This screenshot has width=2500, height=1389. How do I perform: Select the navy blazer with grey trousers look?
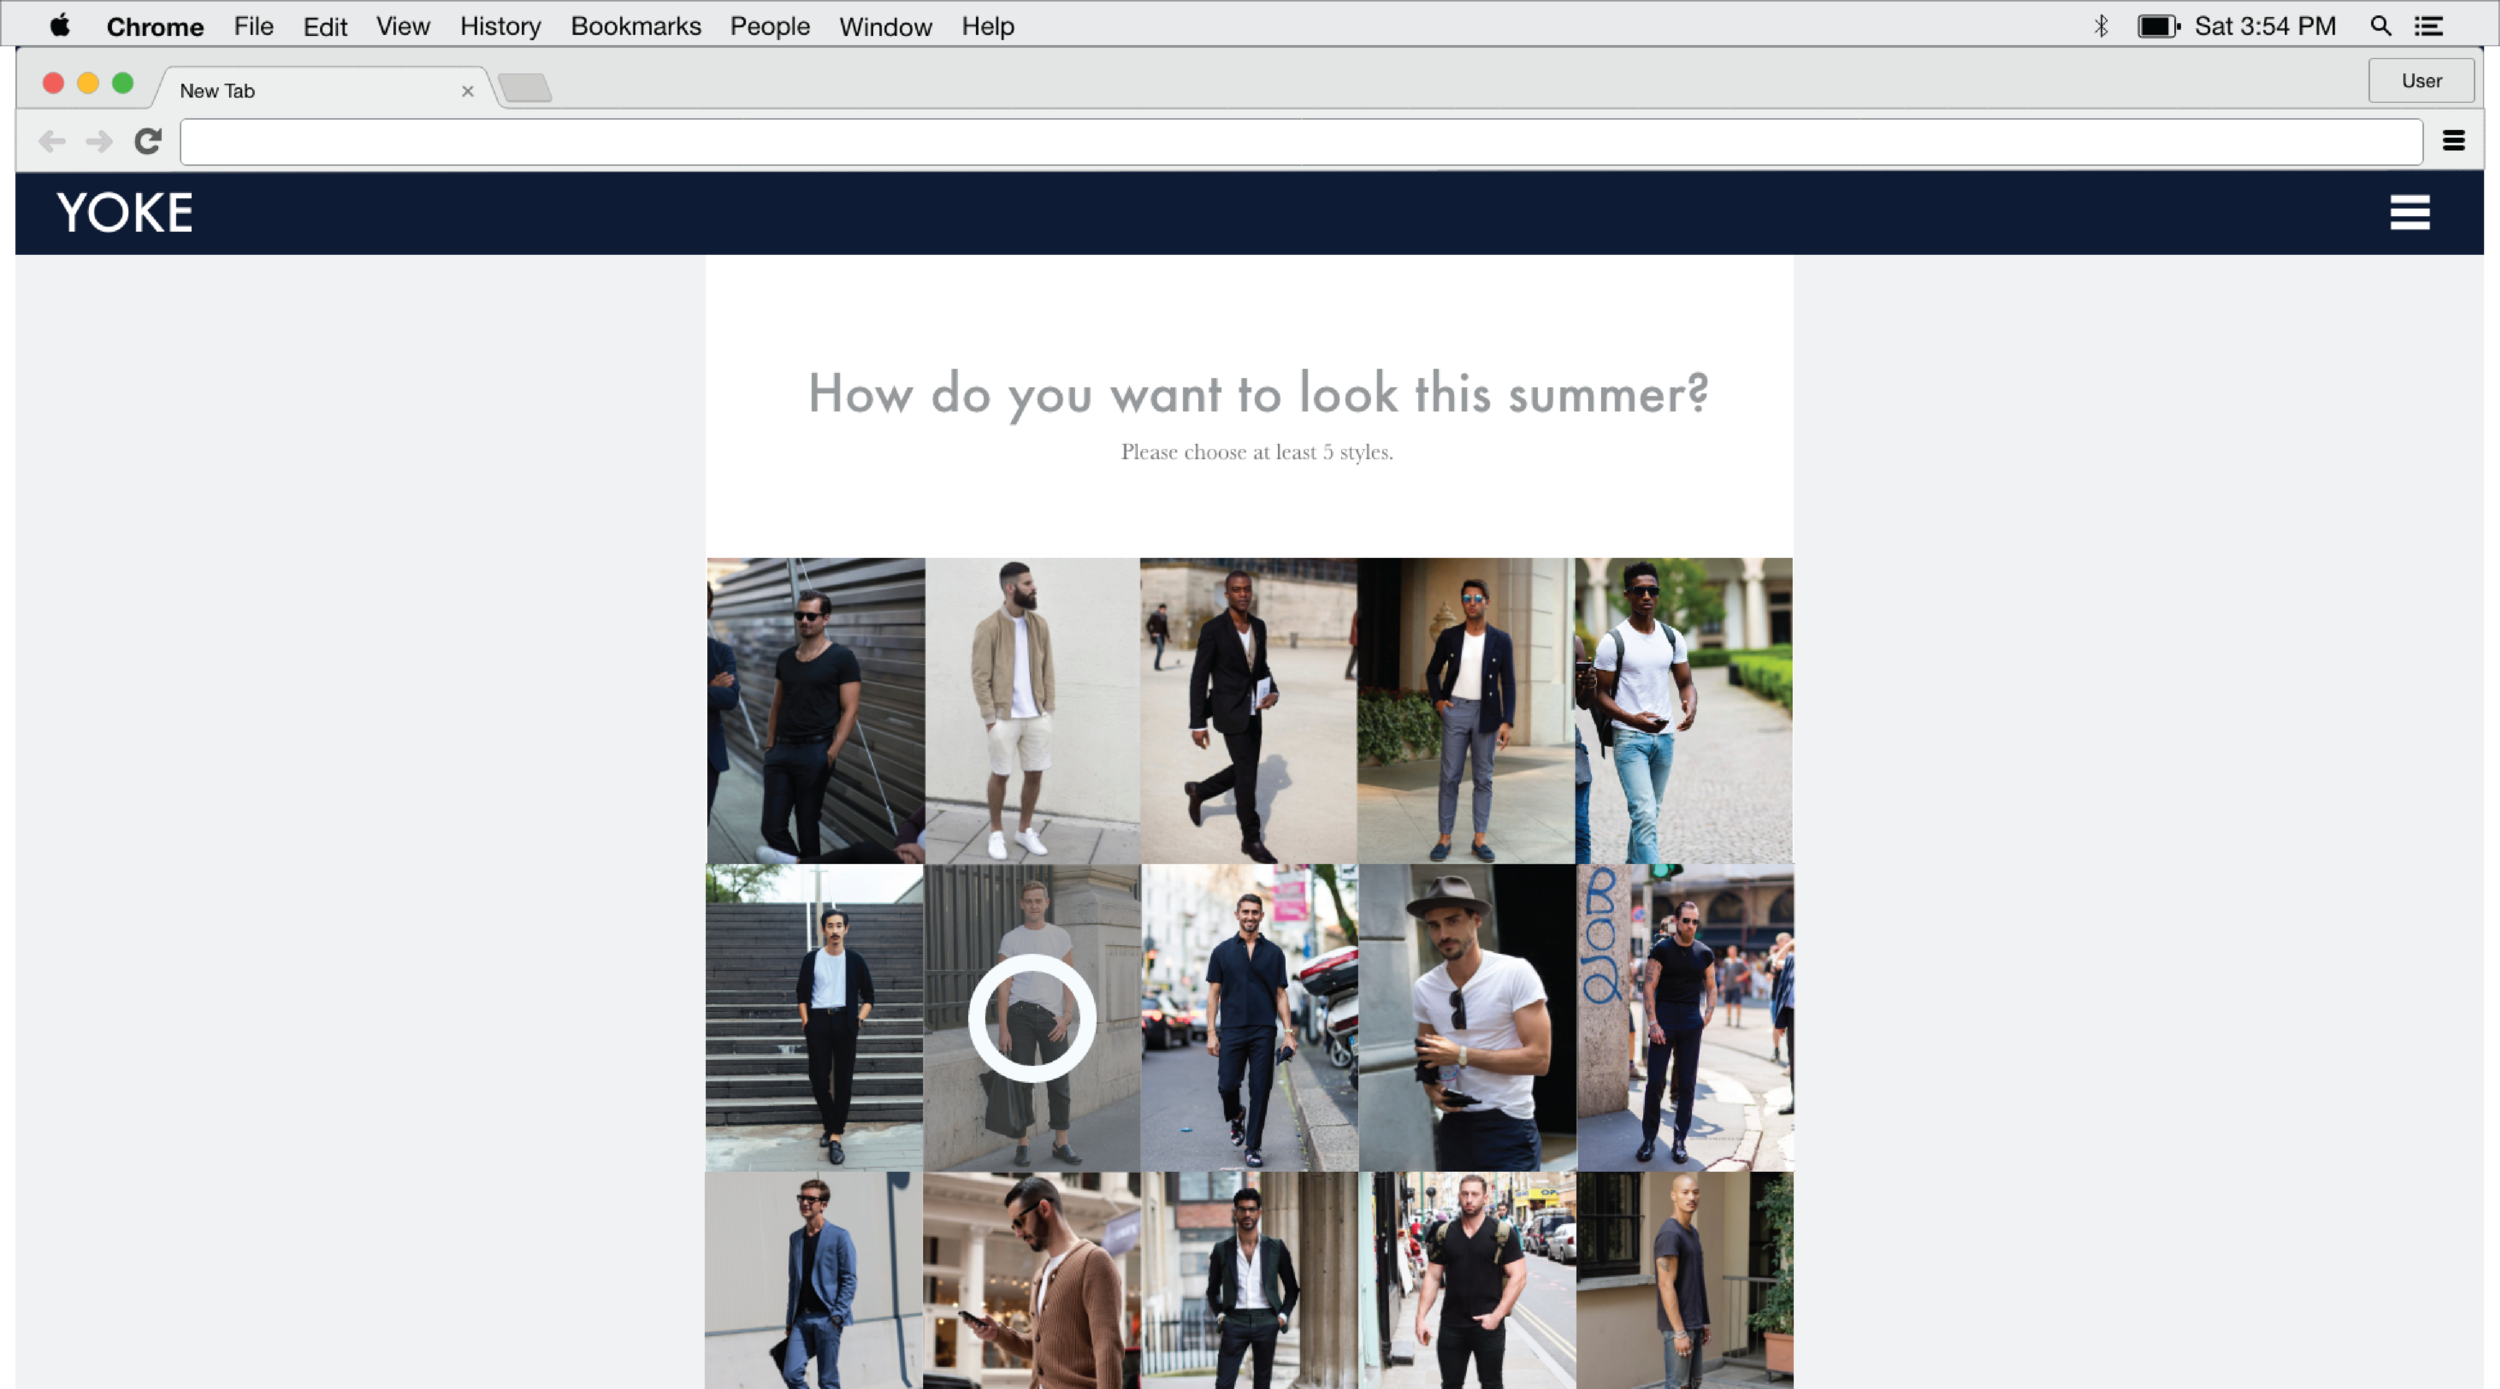tap(1466, 711)
